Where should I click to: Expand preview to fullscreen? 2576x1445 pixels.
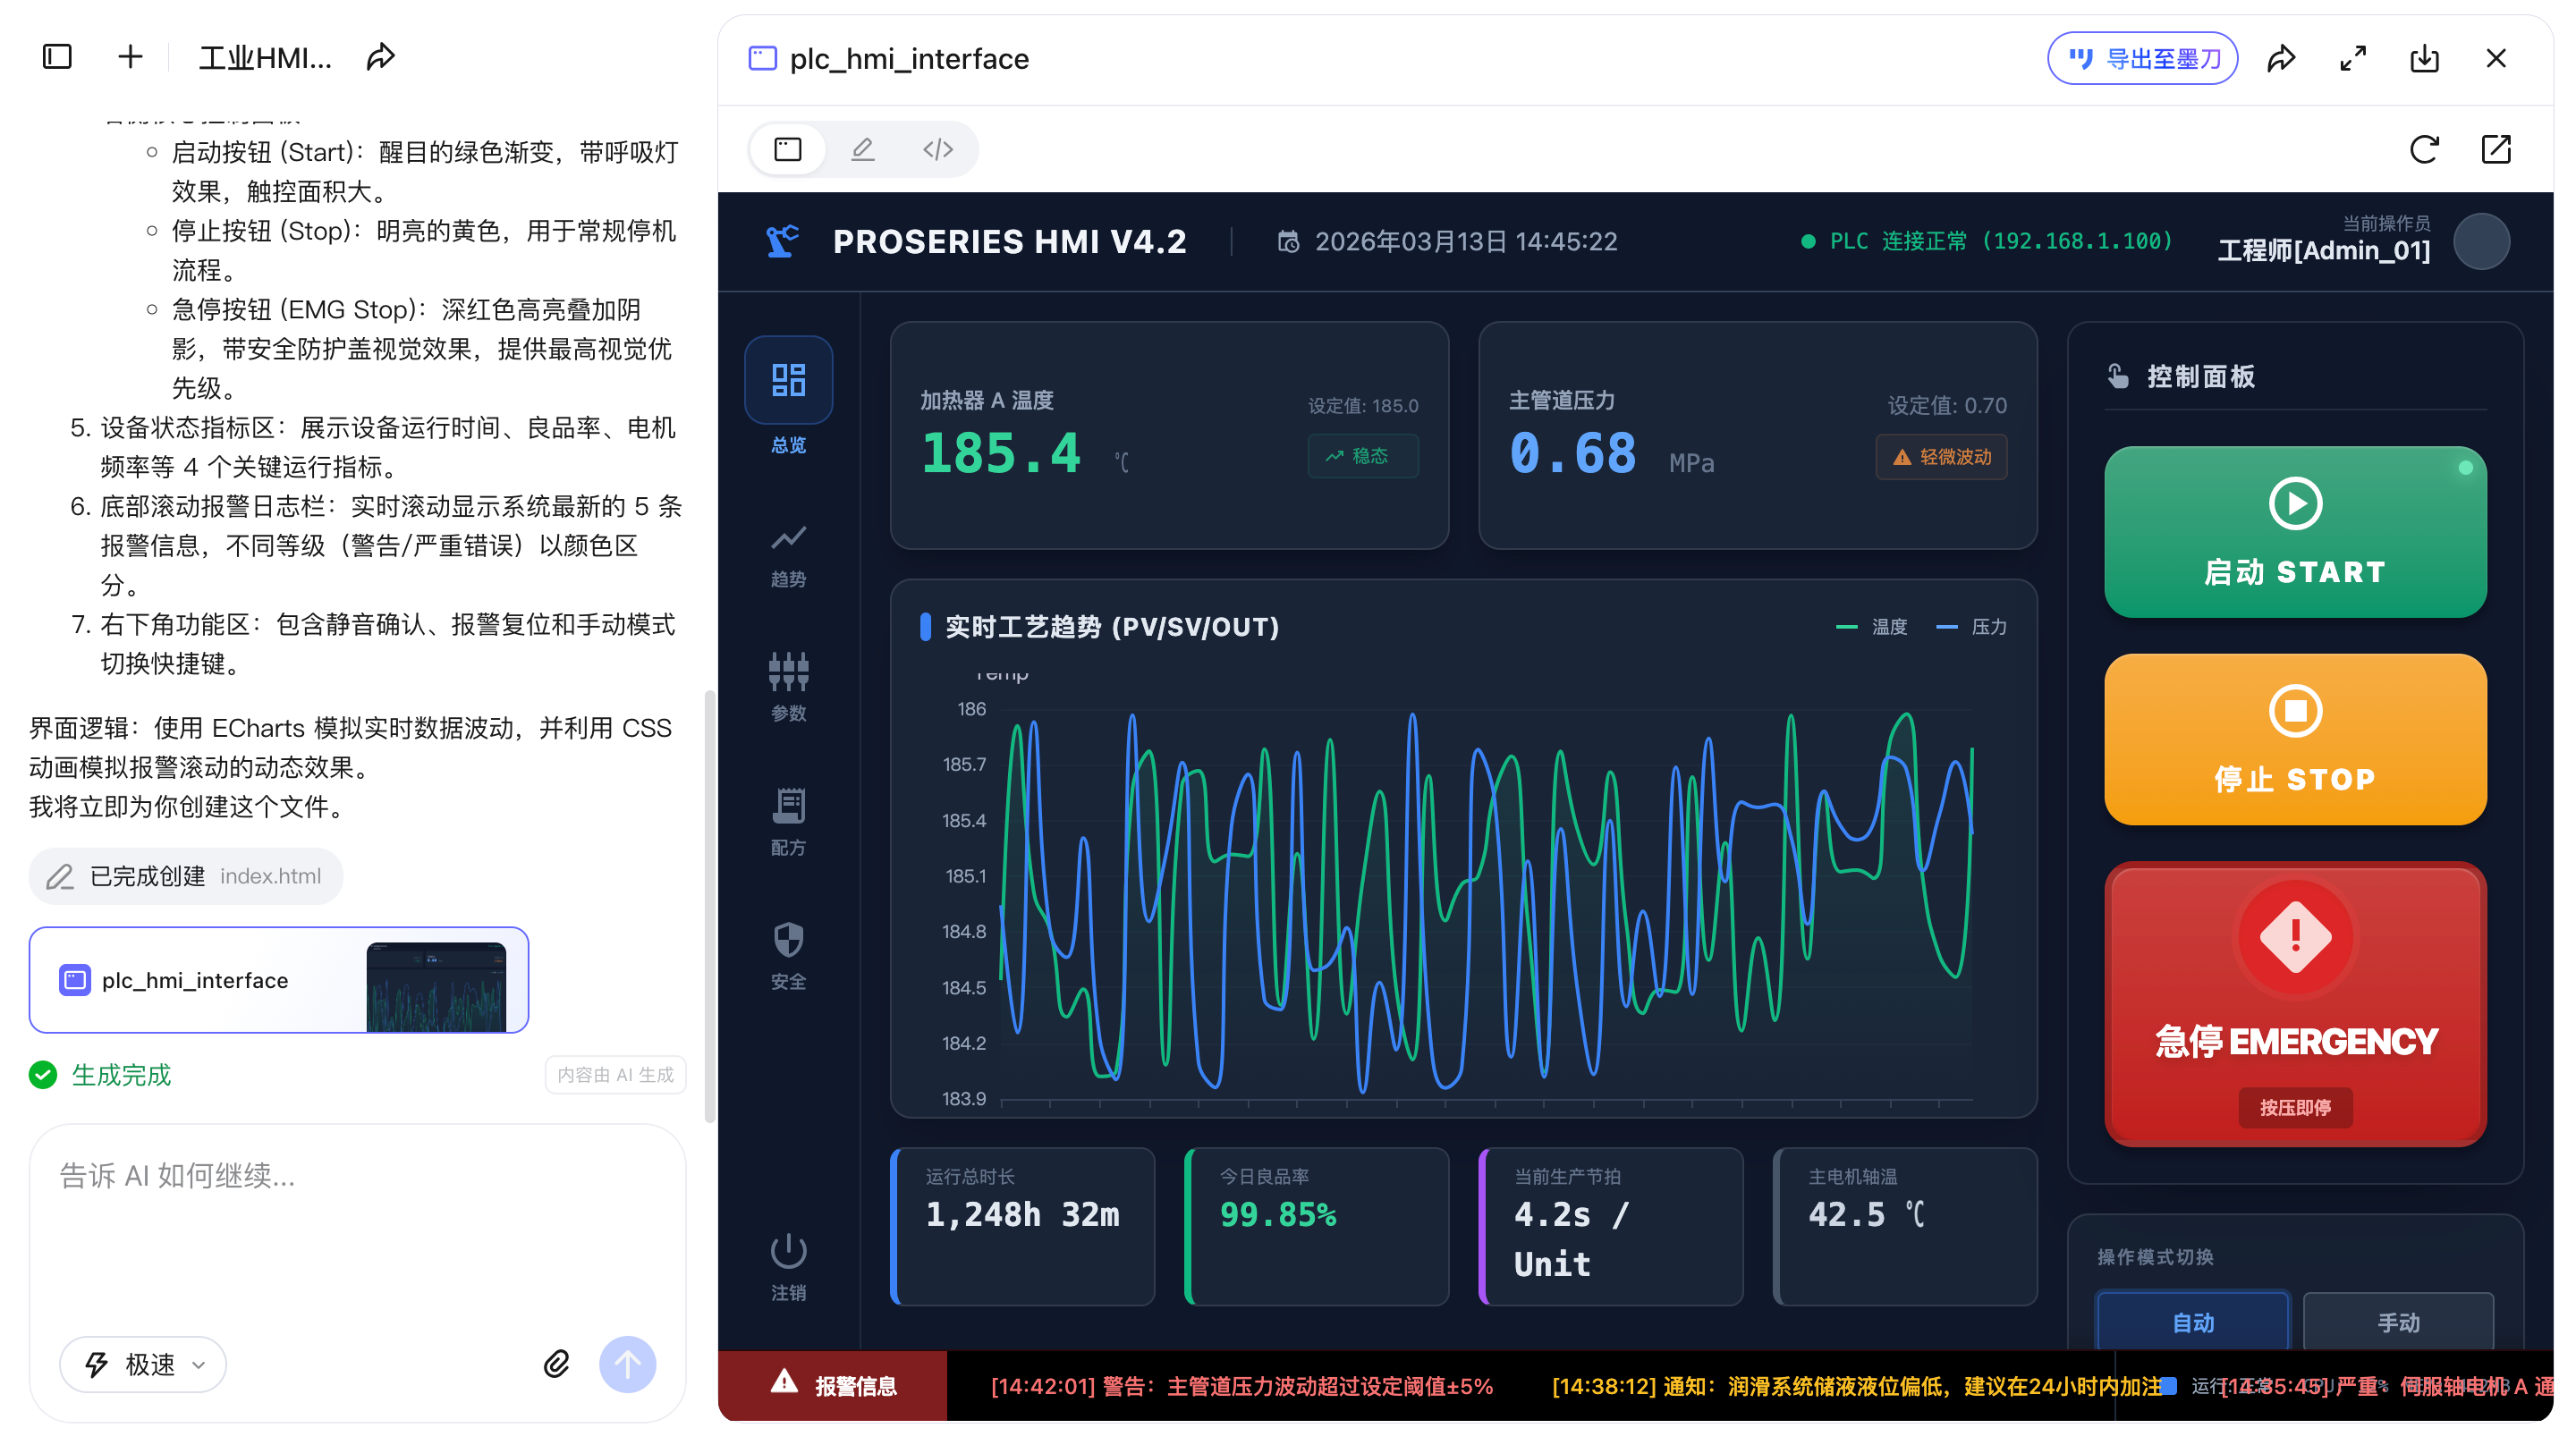click(x=2352, y=59)
